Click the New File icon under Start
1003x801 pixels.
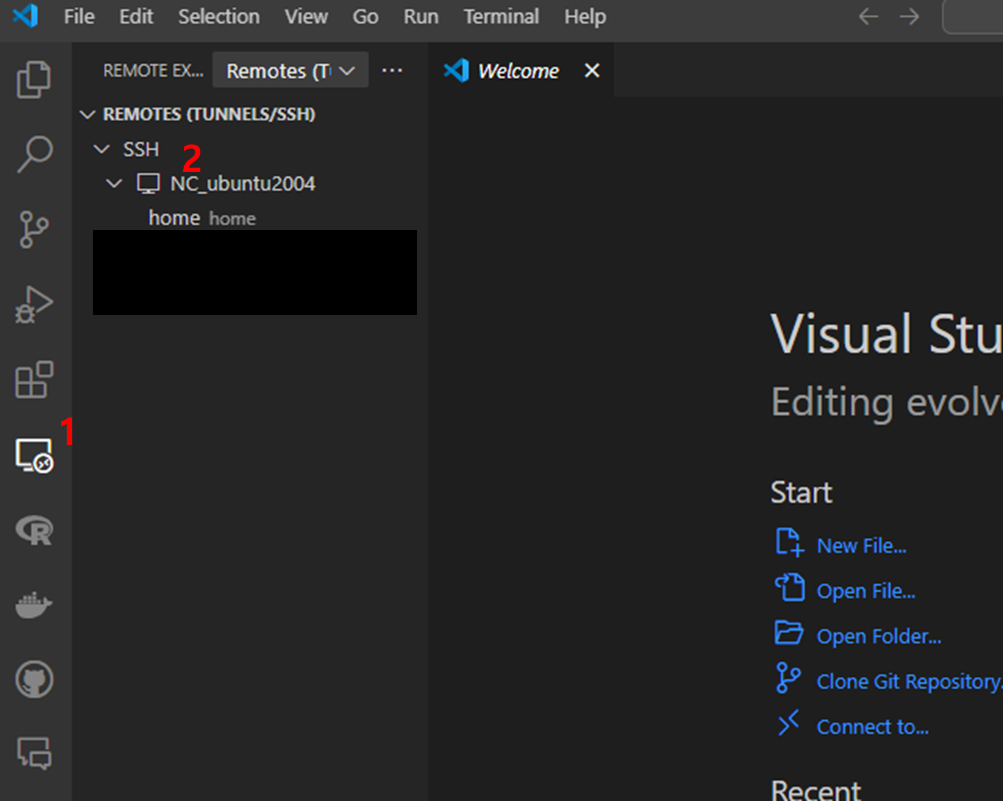(789, 543)
